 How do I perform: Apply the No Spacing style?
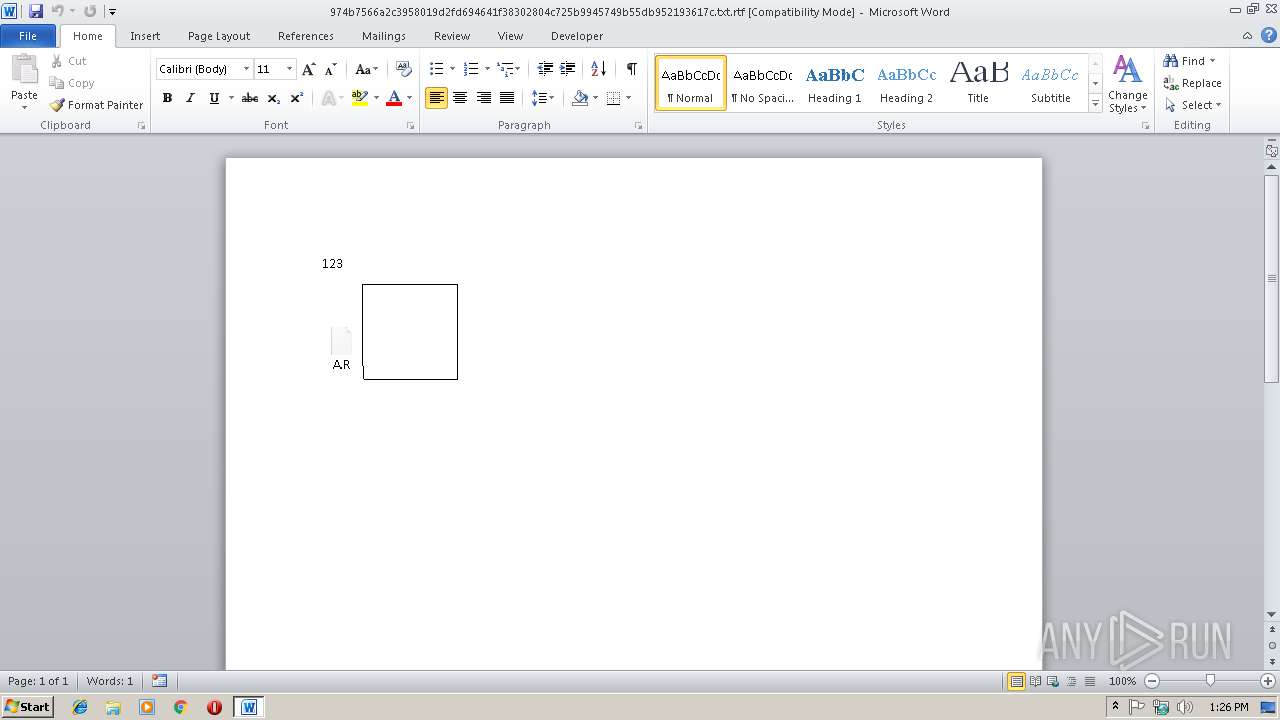pos(762,83)
